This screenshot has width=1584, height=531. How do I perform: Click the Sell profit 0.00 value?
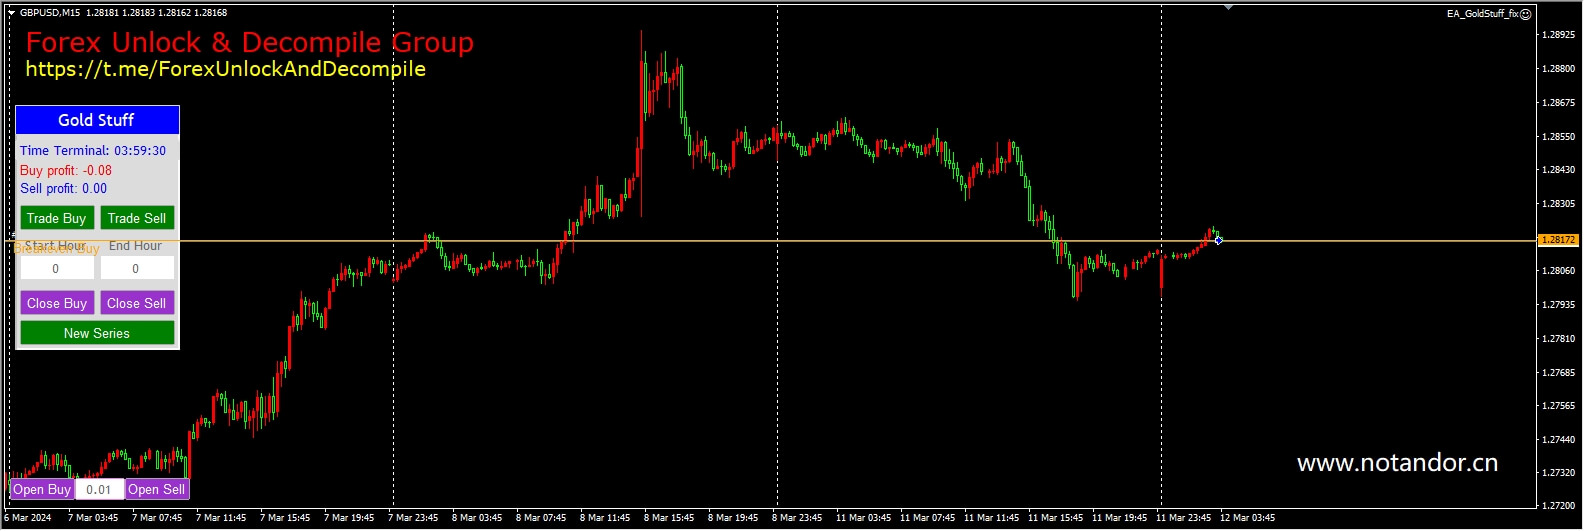(63, 188)
